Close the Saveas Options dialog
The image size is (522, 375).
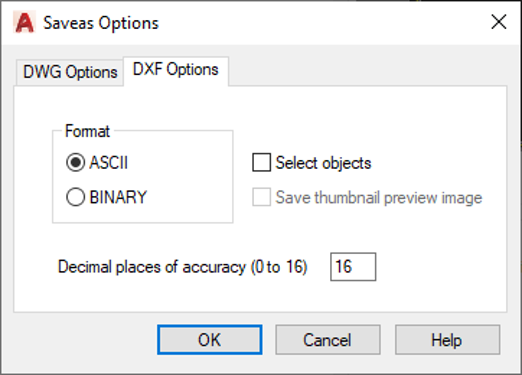(499, 22)
